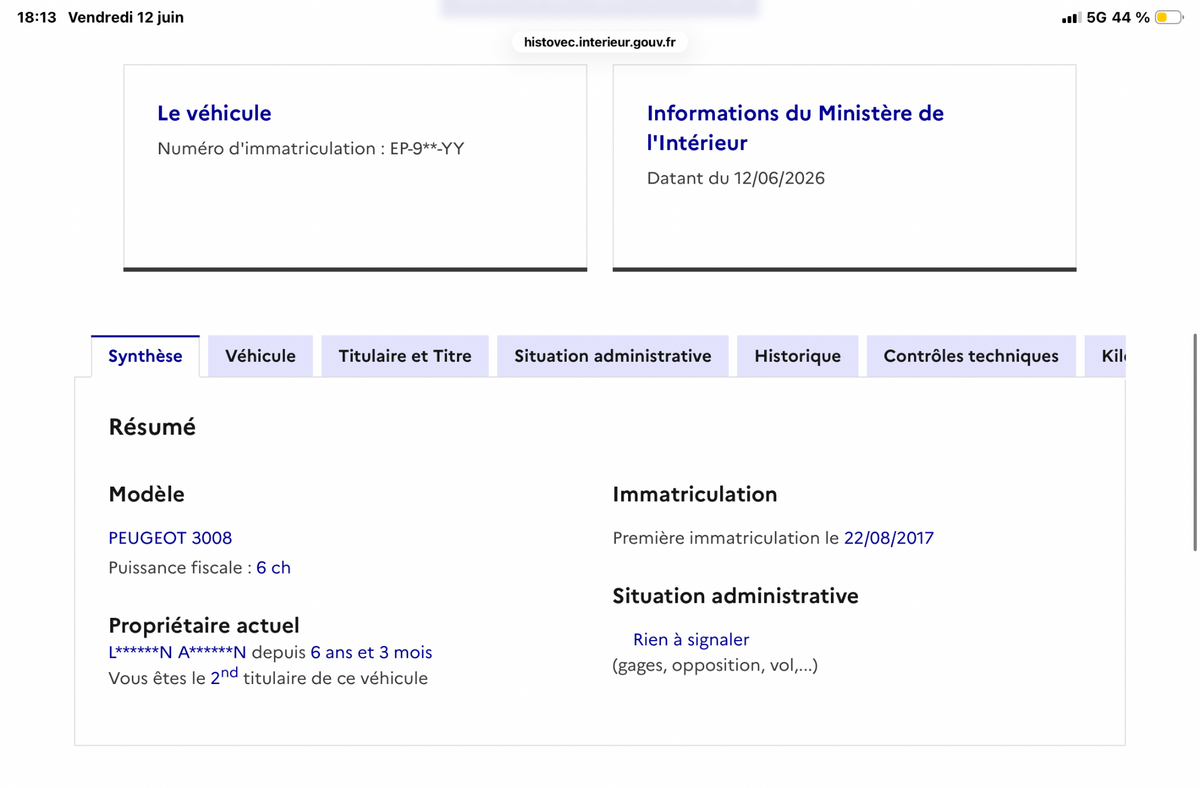1200x788 pixels.
Task: Switch to the Historique tab
Action: click(x=797, y=356)
